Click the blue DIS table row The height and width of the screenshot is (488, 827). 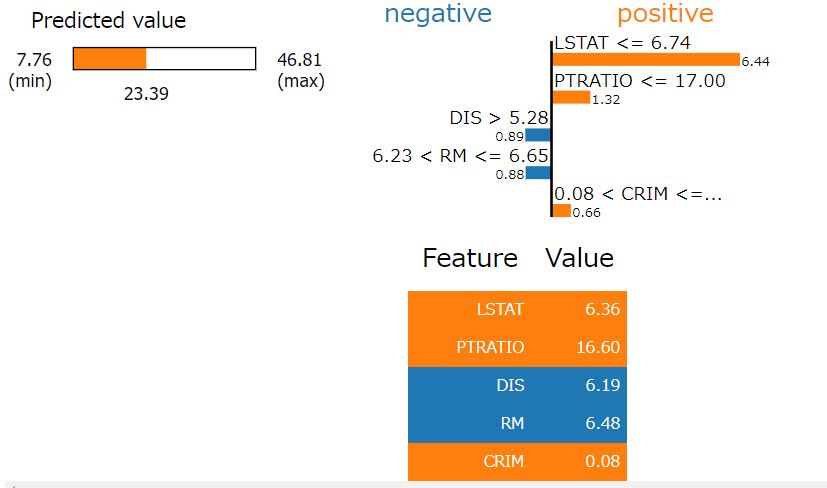tap(517, 386)
